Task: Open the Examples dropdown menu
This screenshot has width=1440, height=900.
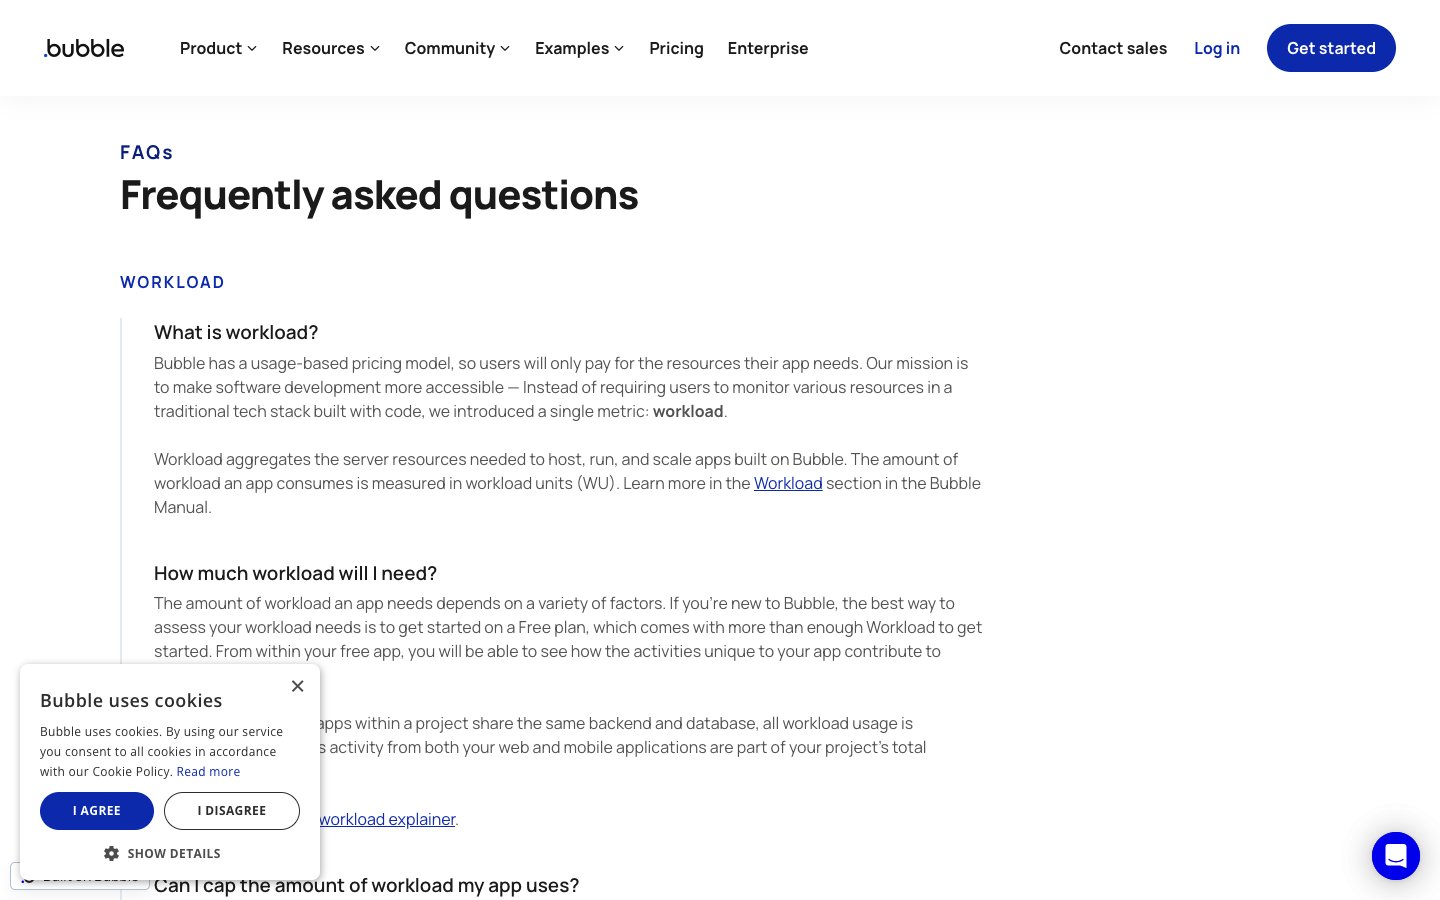Action: tap(579, 48)
